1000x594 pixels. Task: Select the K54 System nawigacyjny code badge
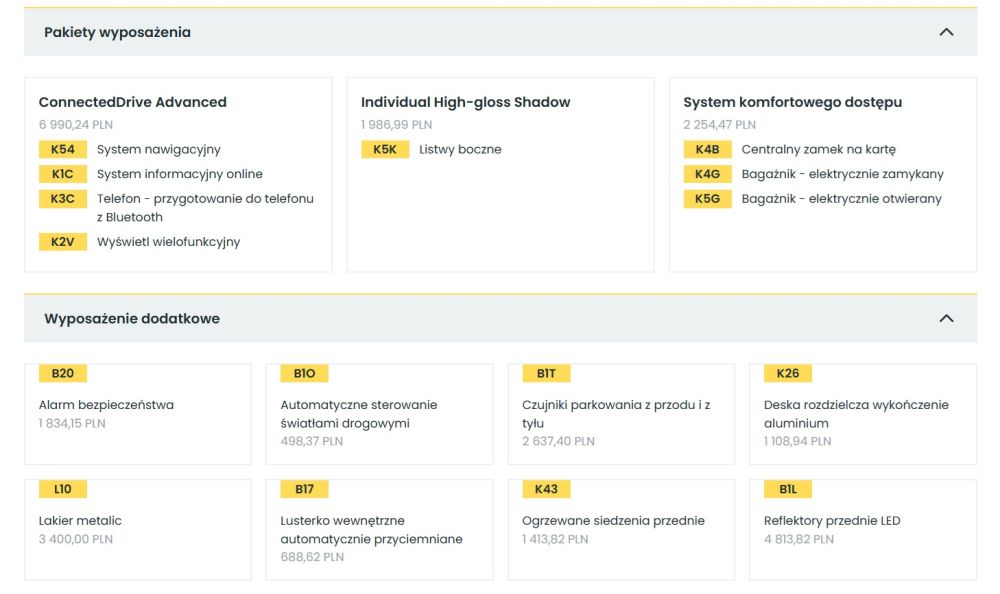[62, 149]
